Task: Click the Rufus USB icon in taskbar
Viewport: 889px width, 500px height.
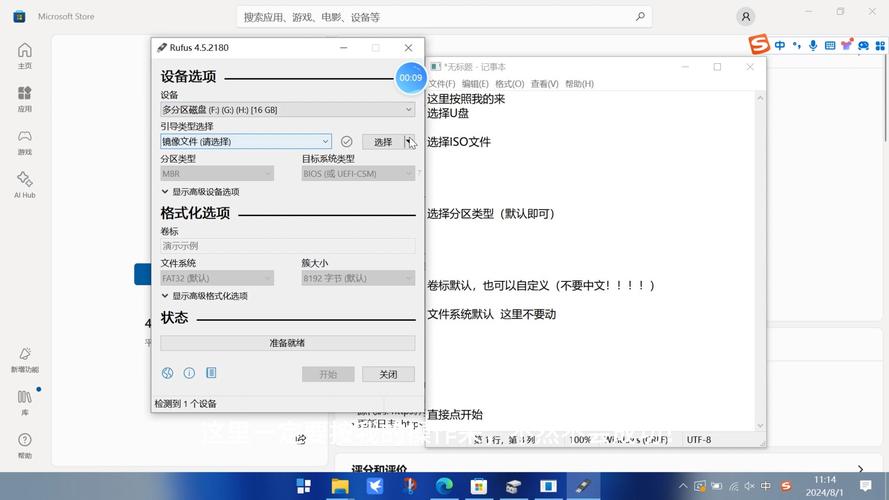Action: 583,486
